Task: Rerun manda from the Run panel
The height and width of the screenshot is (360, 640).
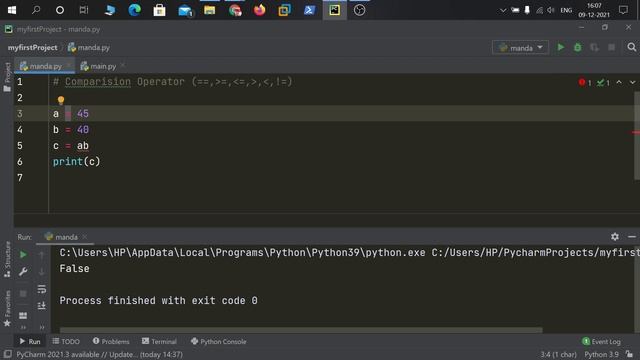Action: point(23,255)
